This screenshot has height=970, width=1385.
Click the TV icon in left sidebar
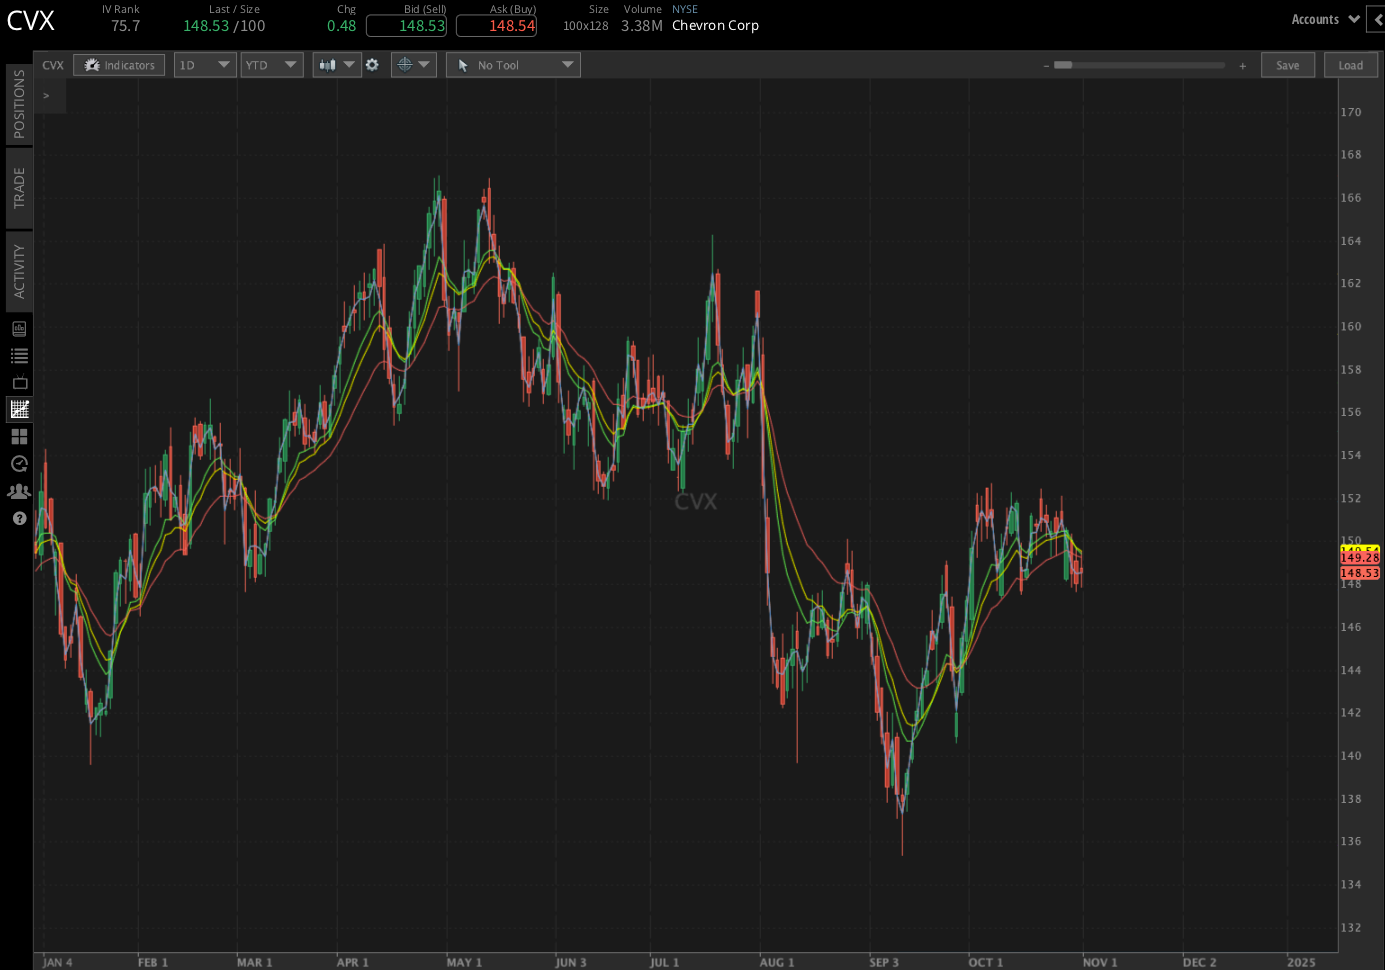coord(19,383)
